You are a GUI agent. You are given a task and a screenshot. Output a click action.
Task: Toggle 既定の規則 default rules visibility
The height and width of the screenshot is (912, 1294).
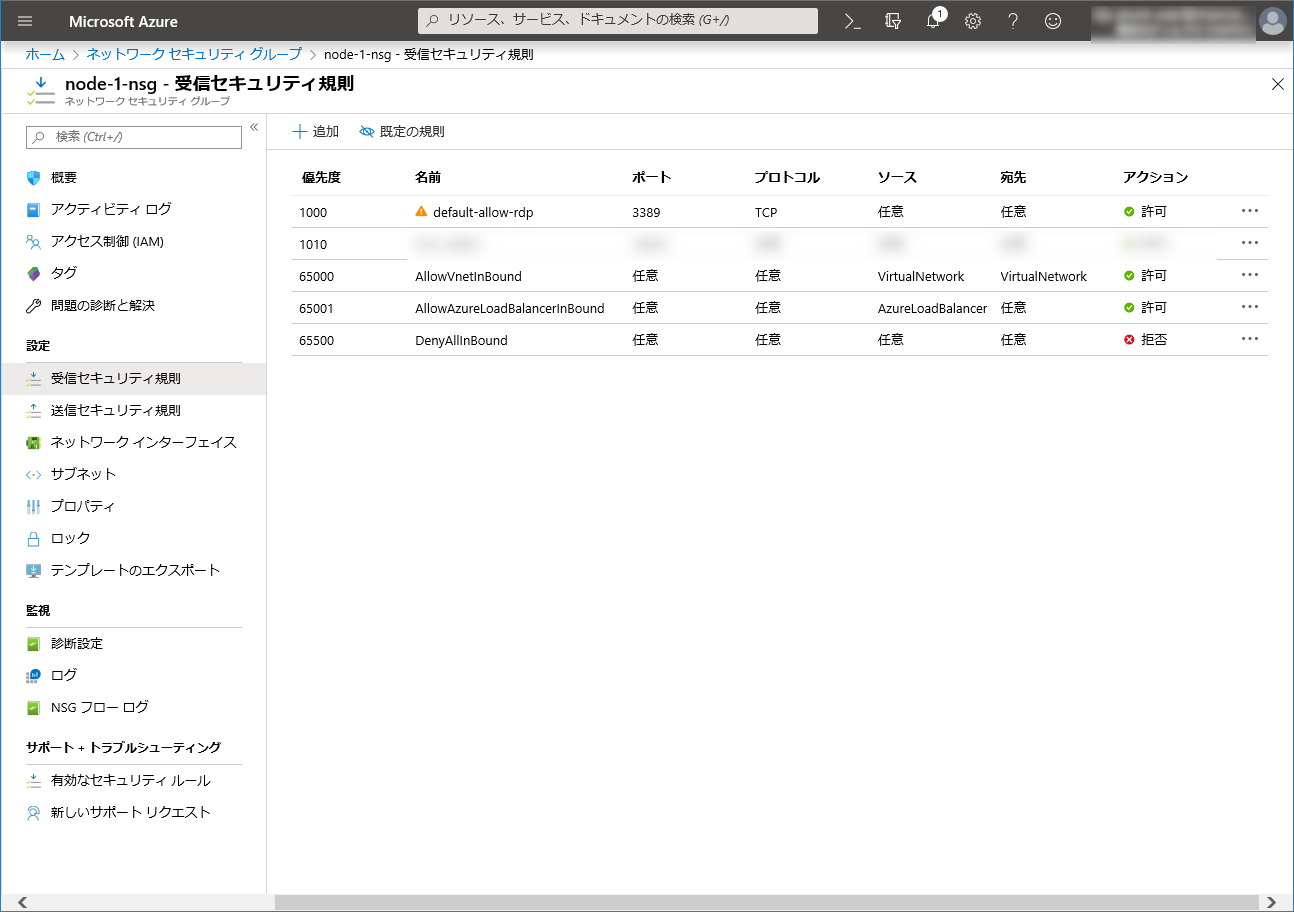[x=402, y=132]
